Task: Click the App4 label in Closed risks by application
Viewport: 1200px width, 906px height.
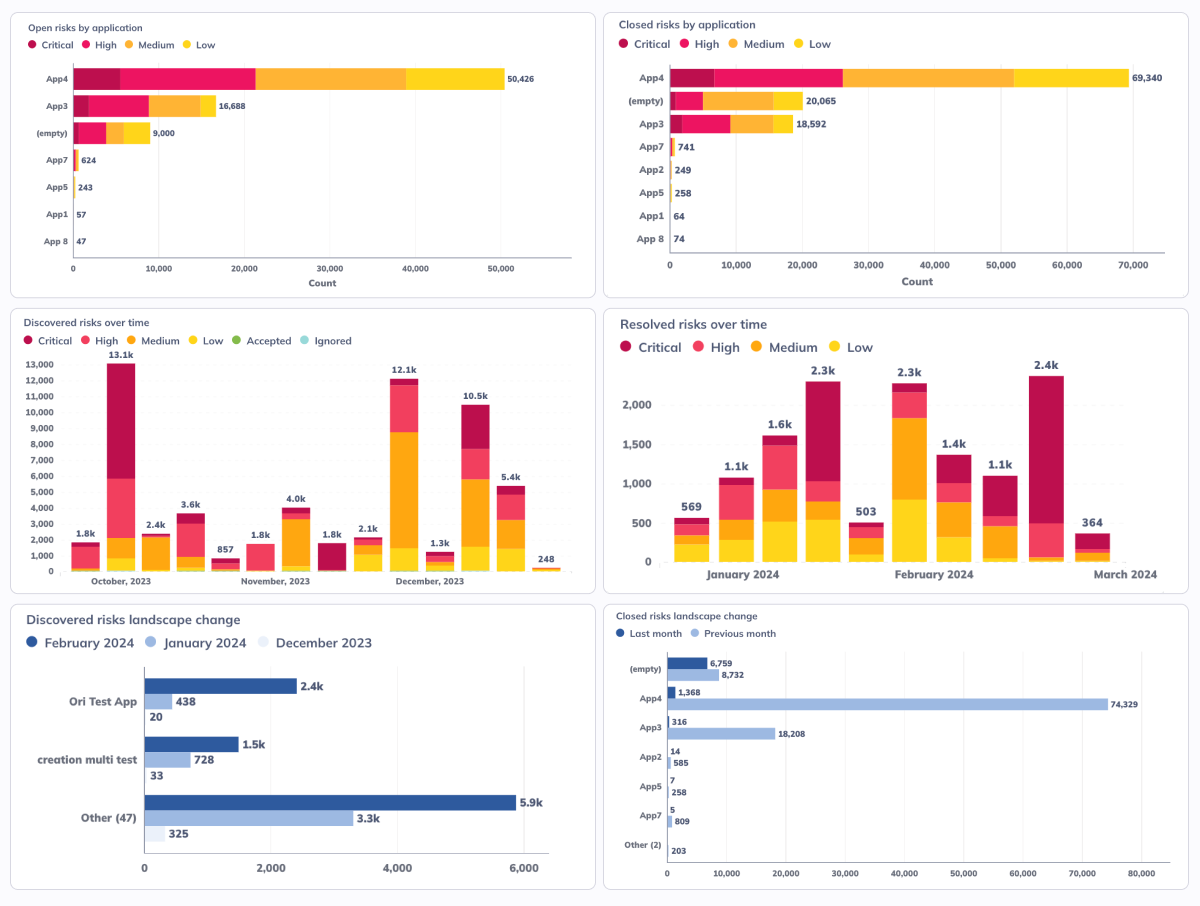Action: (650, 77)
